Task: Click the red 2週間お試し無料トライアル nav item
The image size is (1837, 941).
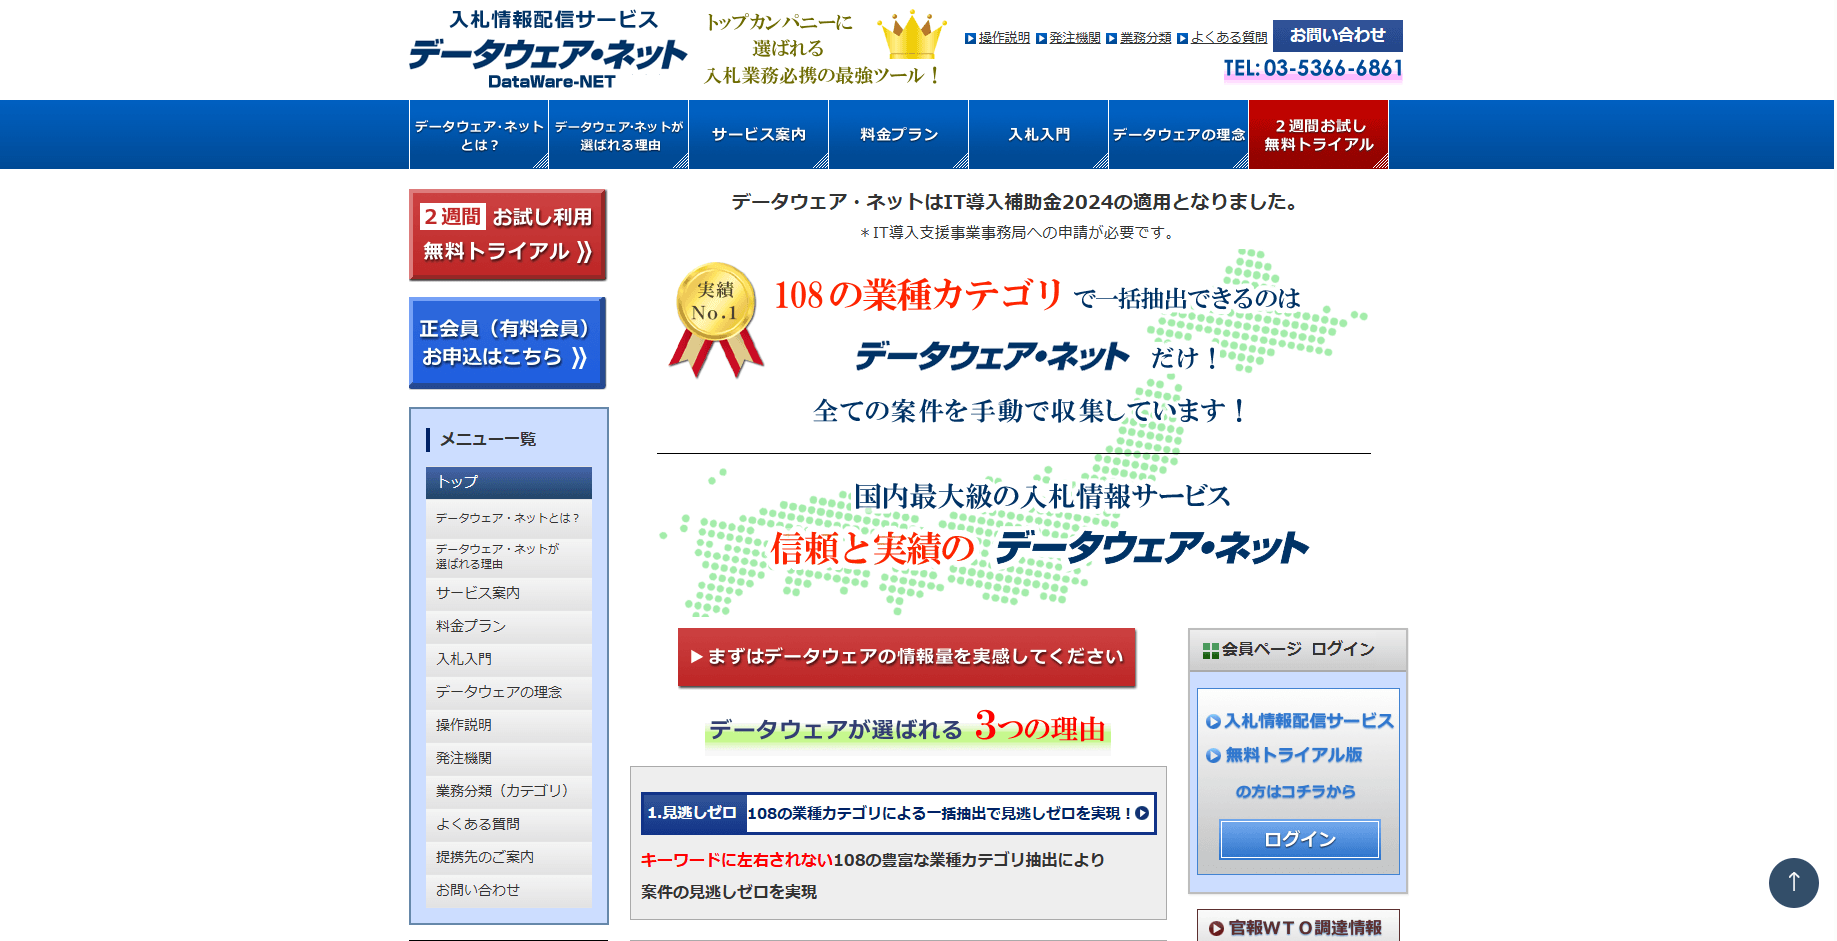Action: pos(1318,134)
